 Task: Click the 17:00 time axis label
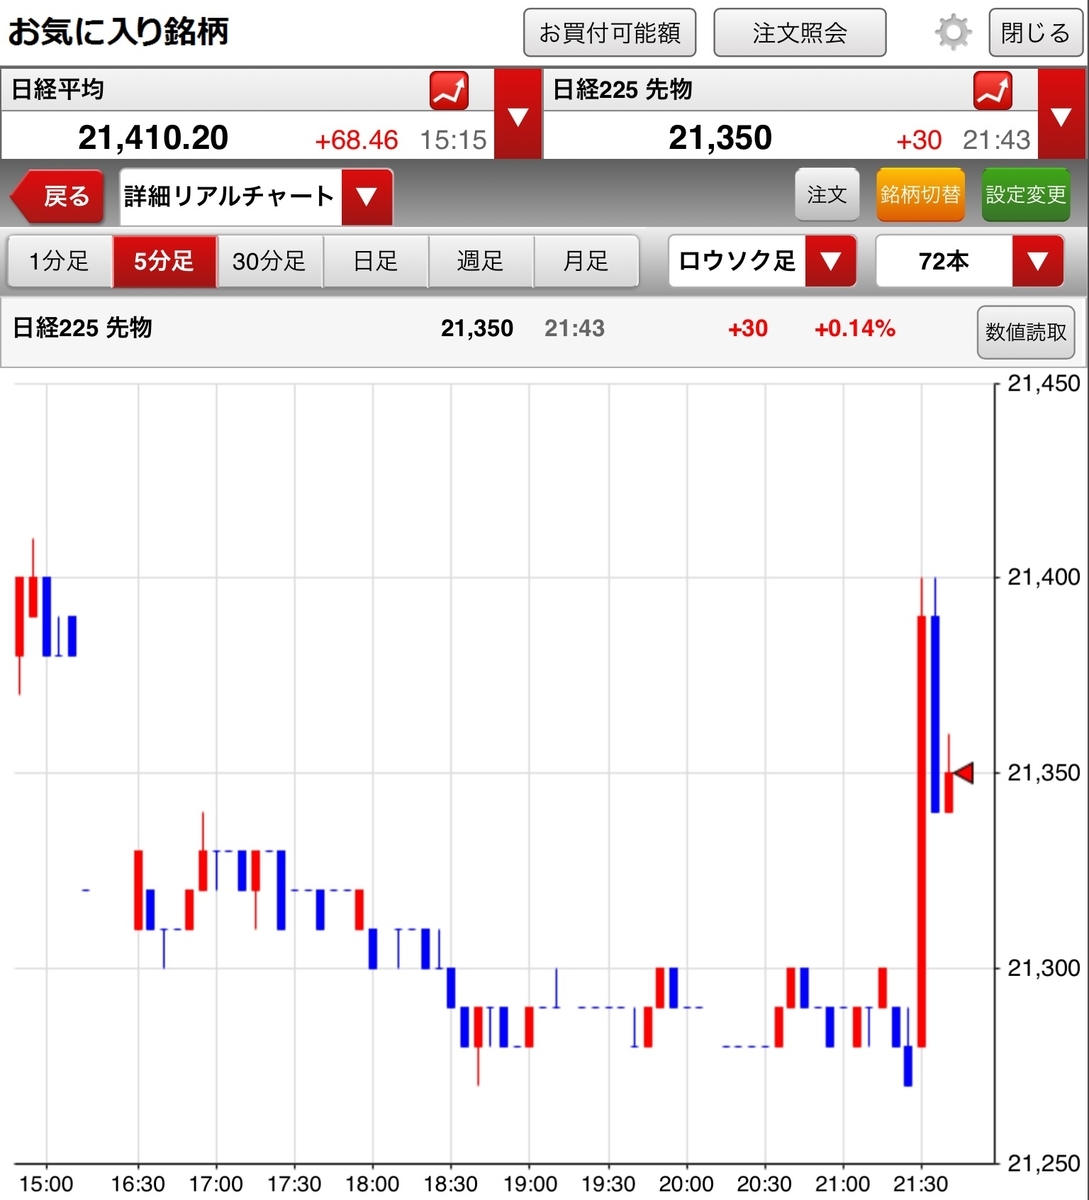pyautogui.click(x=216, y=1185)
